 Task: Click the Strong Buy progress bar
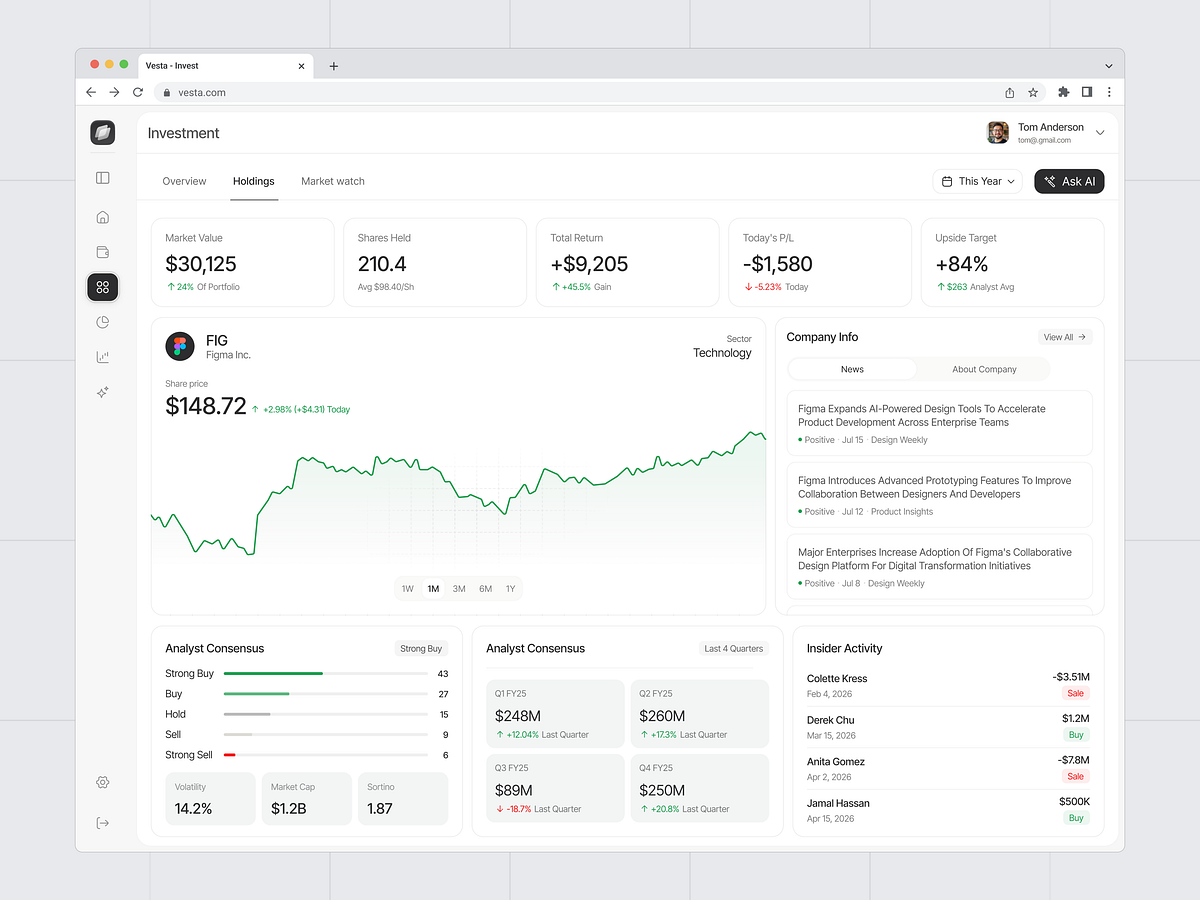click(x=326, y=674)
